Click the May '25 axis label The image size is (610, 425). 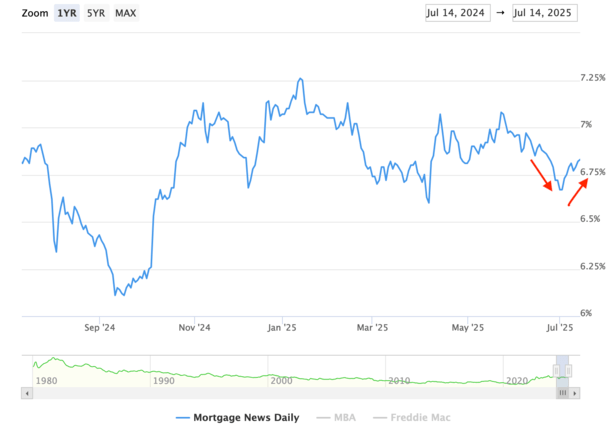[468, 328]
